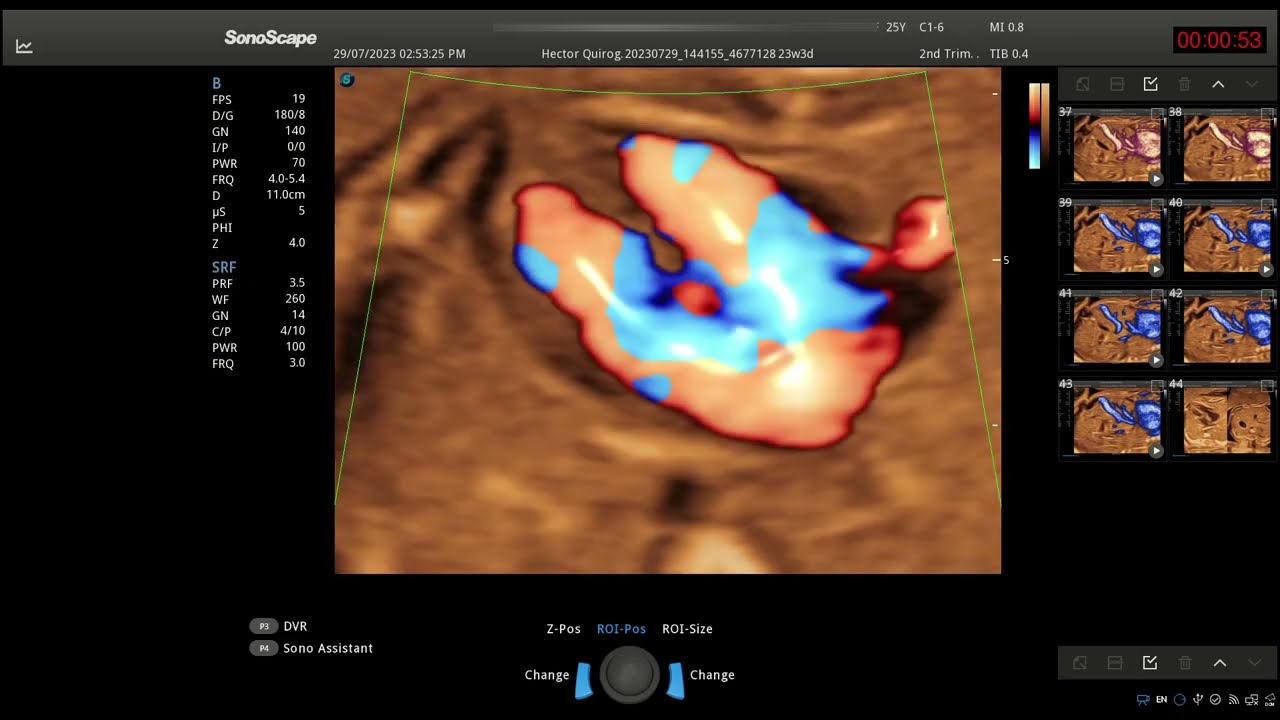Click down chevron in the top clip toolbar

tap(1252, 85)
